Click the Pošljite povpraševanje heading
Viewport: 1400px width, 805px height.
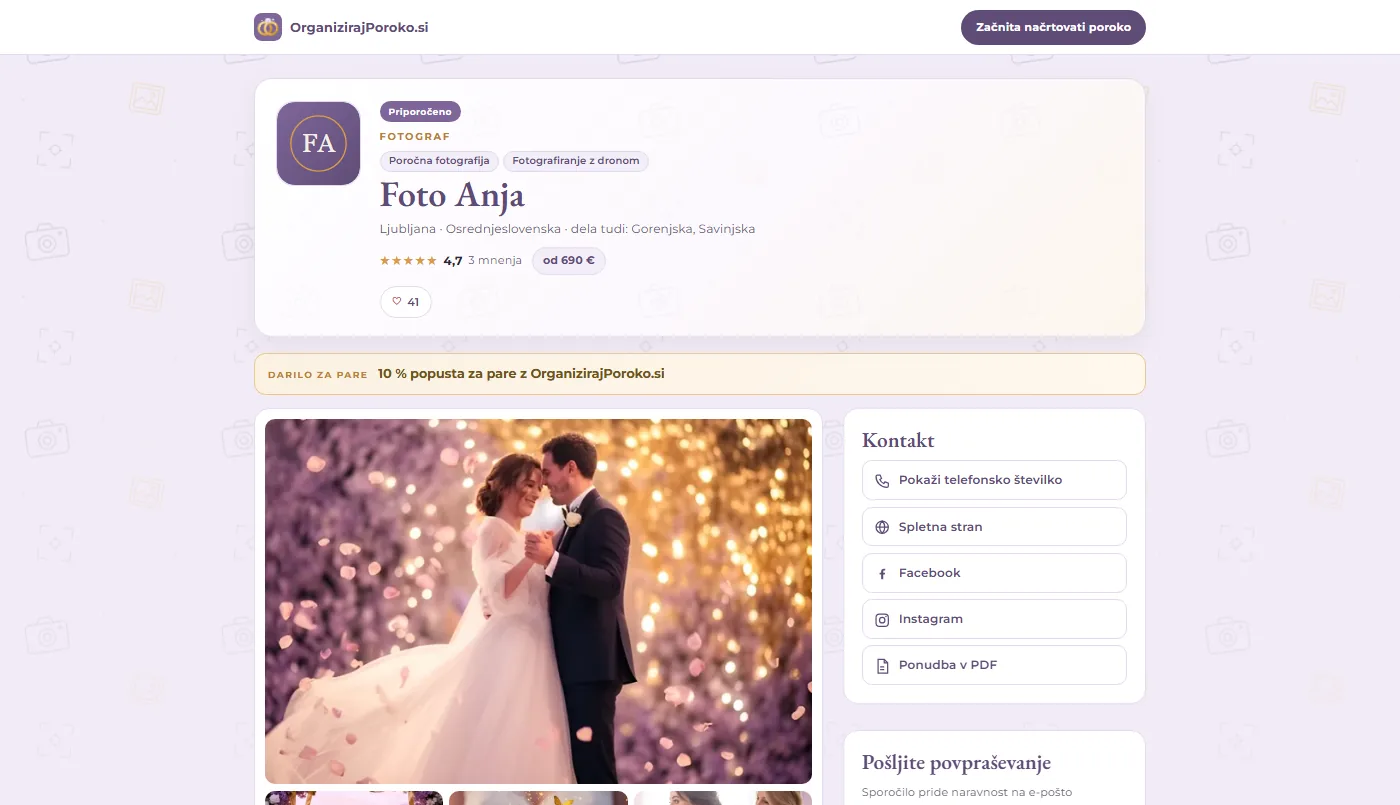click(x=956, y=763)
